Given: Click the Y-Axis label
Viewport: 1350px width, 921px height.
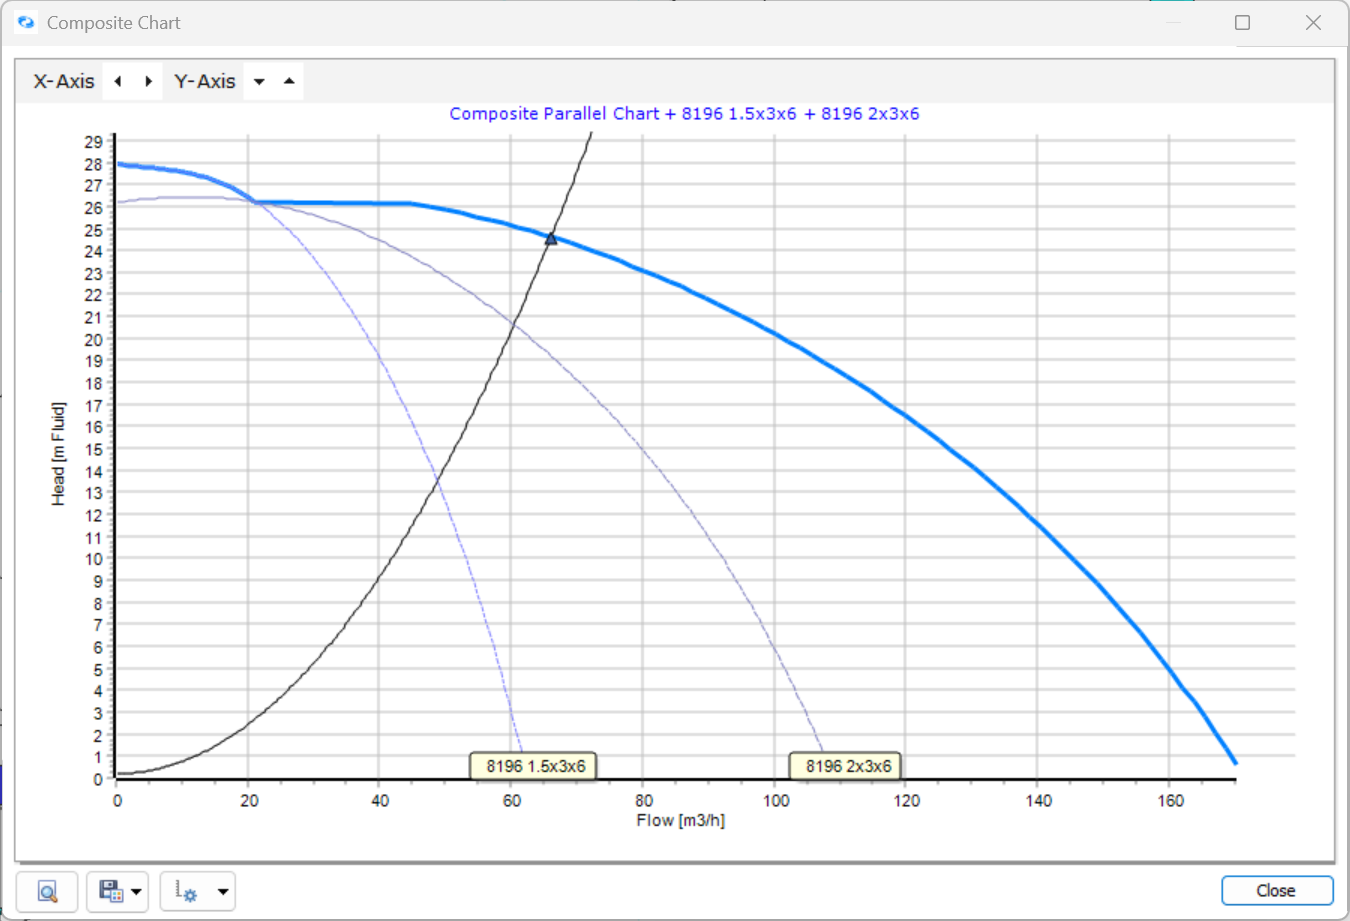Looking at the screenshot, I should [x=205, y=82].
